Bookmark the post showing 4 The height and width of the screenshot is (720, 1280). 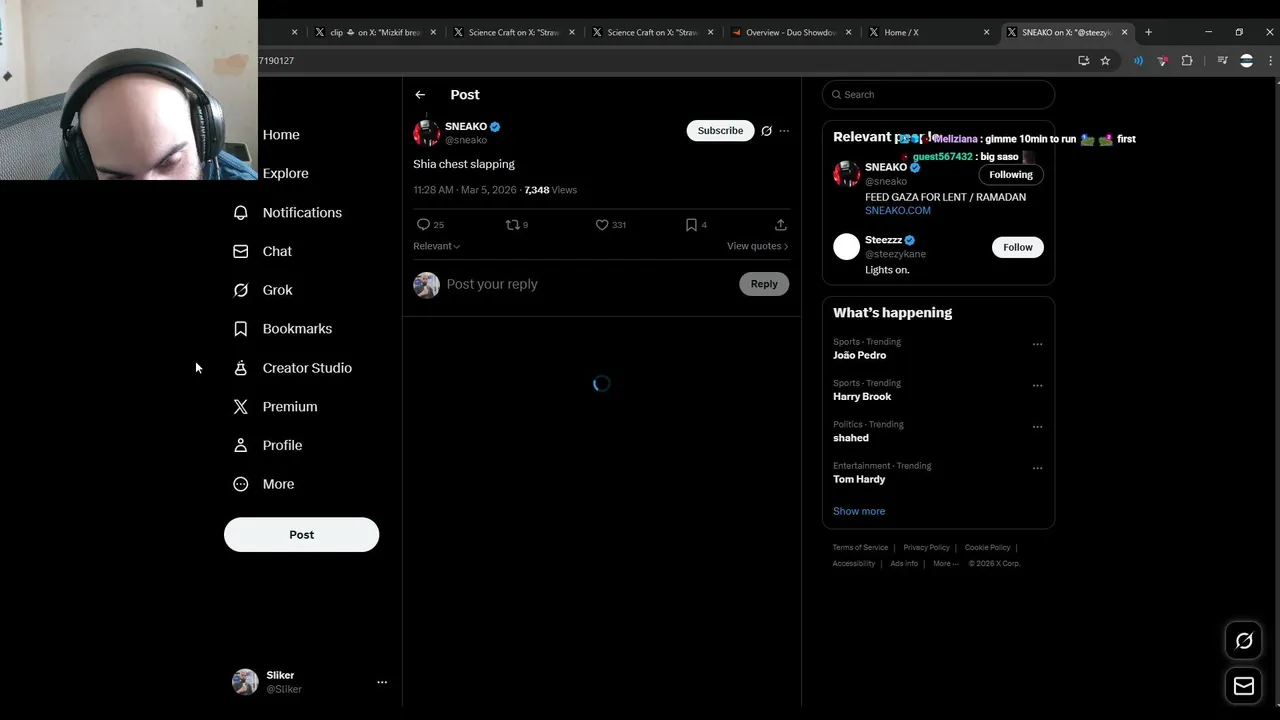pyautogui.click(x=691, y=225)
